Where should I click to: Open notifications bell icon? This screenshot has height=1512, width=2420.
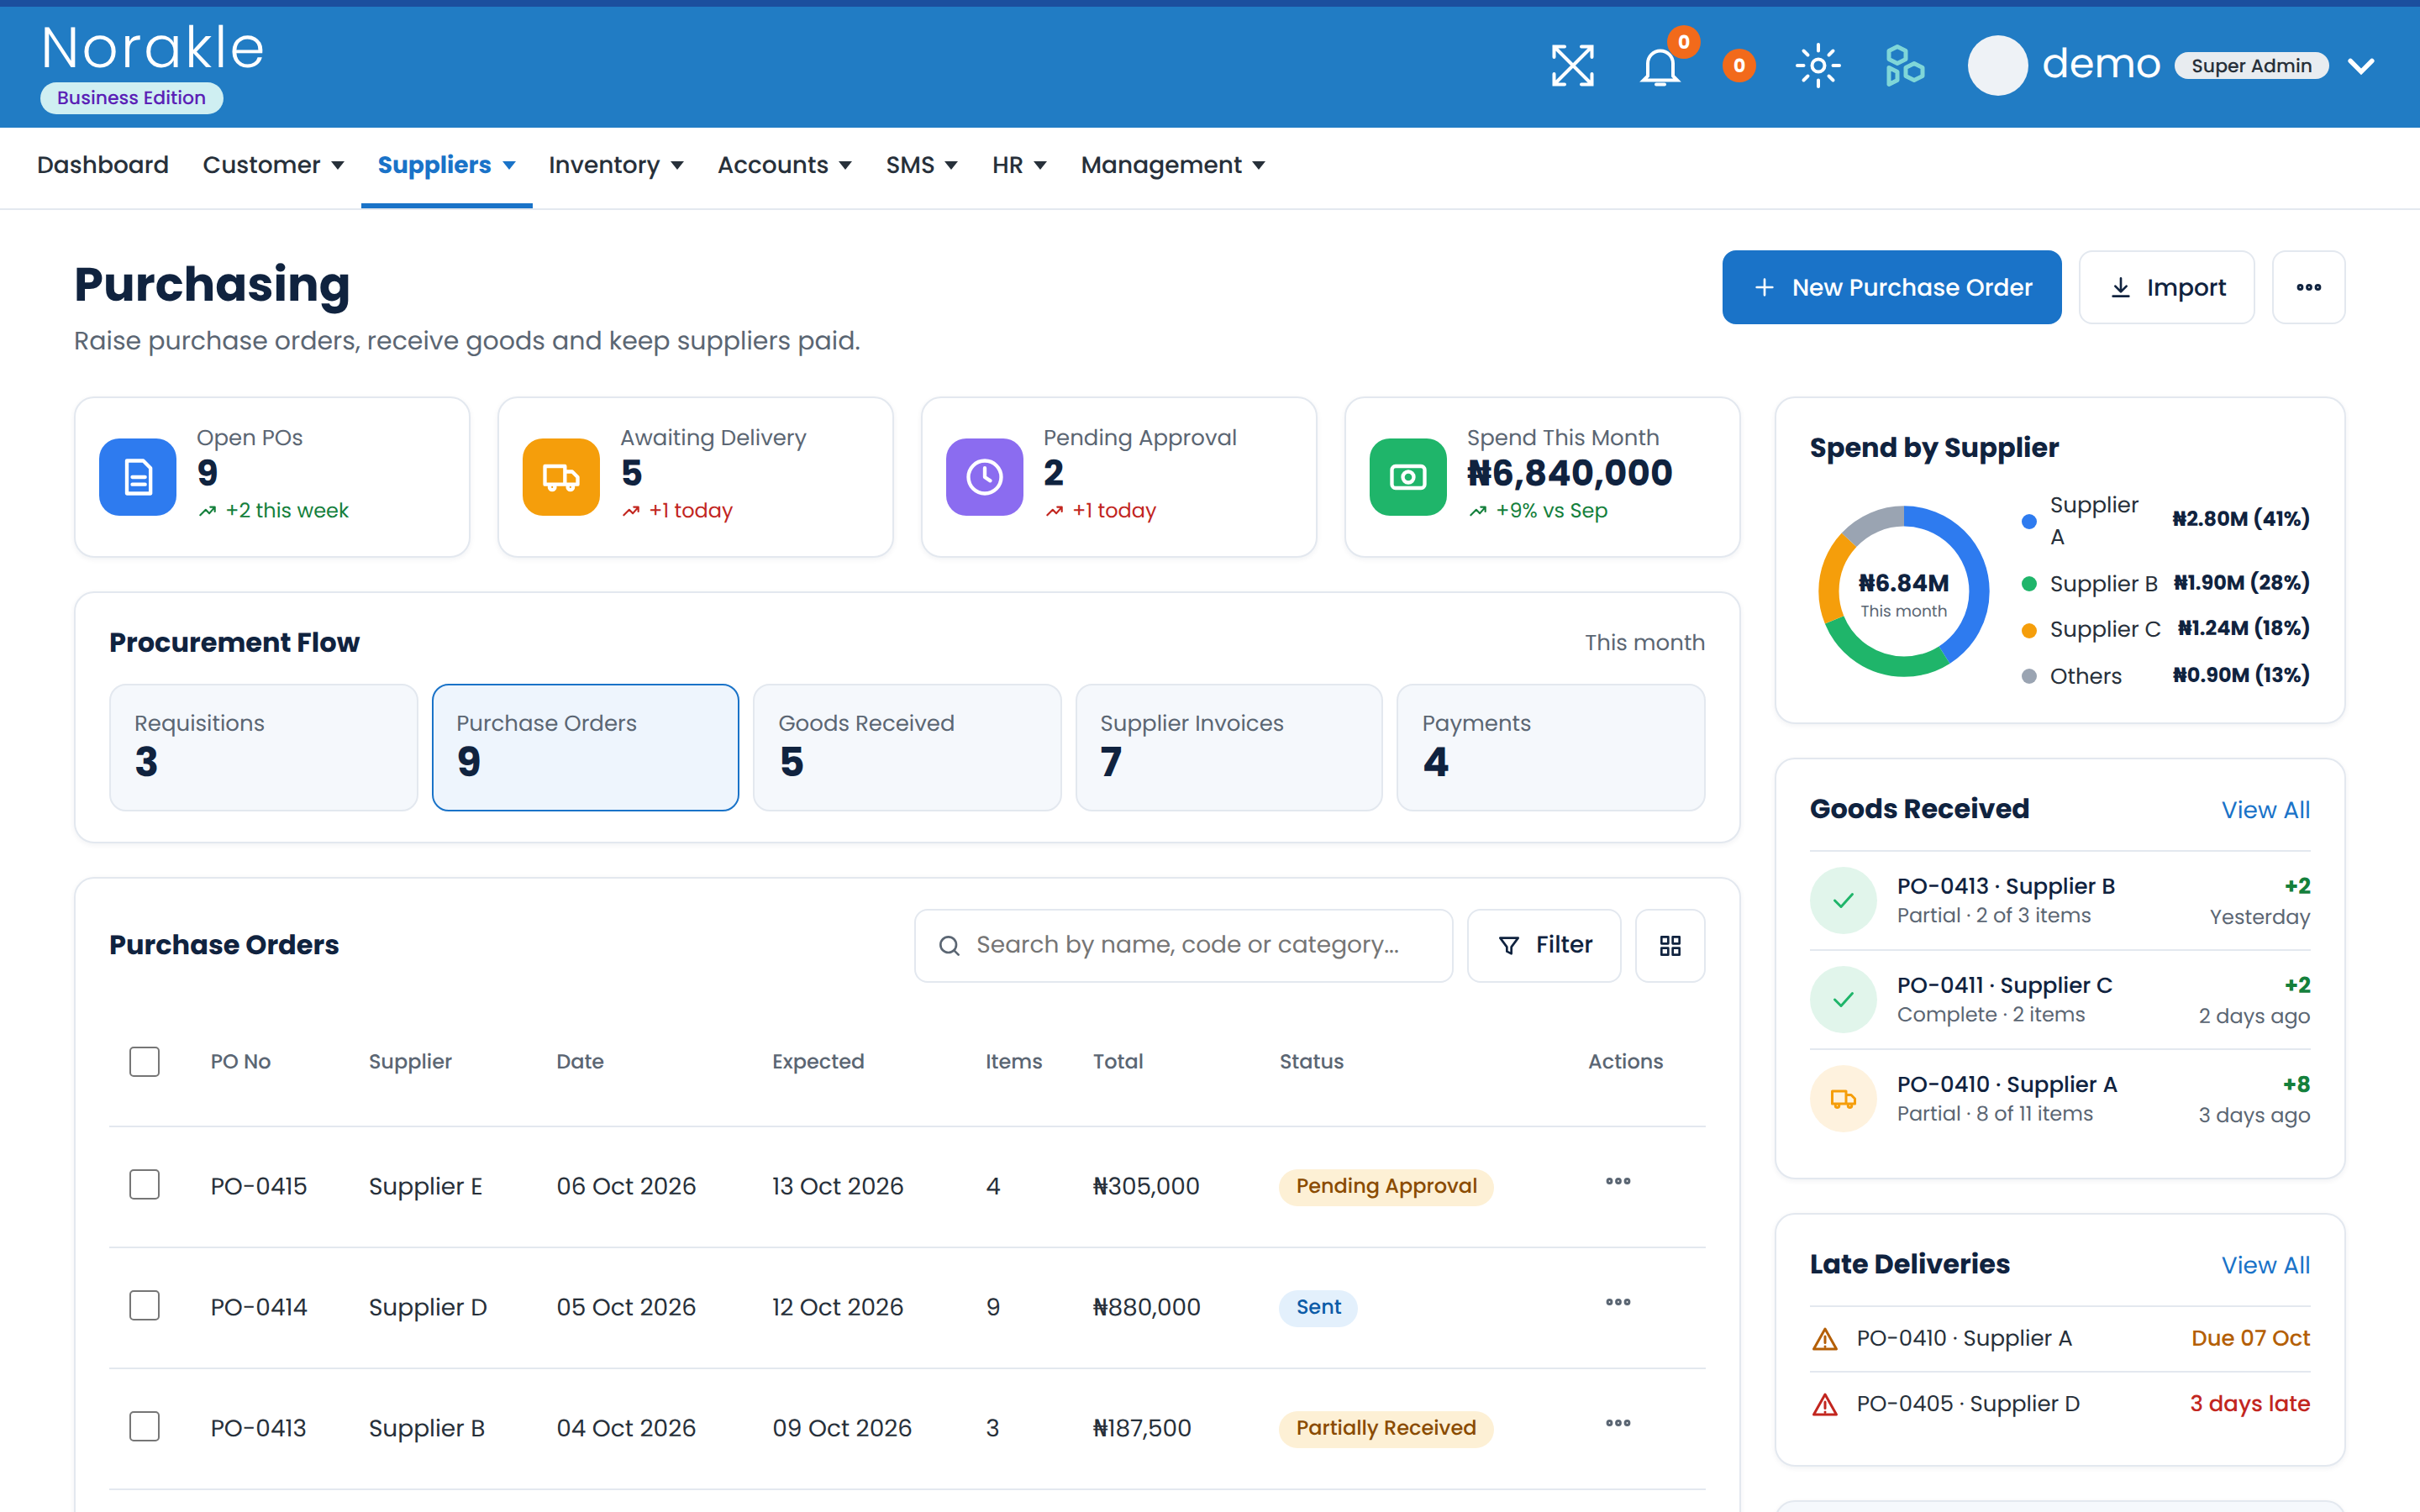[x=1660, y=66]
